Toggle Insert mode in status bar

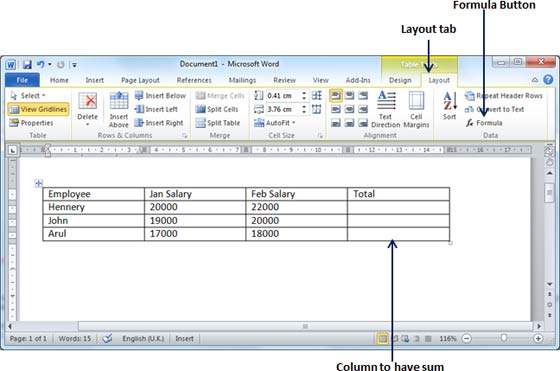[x=184, y=339]
